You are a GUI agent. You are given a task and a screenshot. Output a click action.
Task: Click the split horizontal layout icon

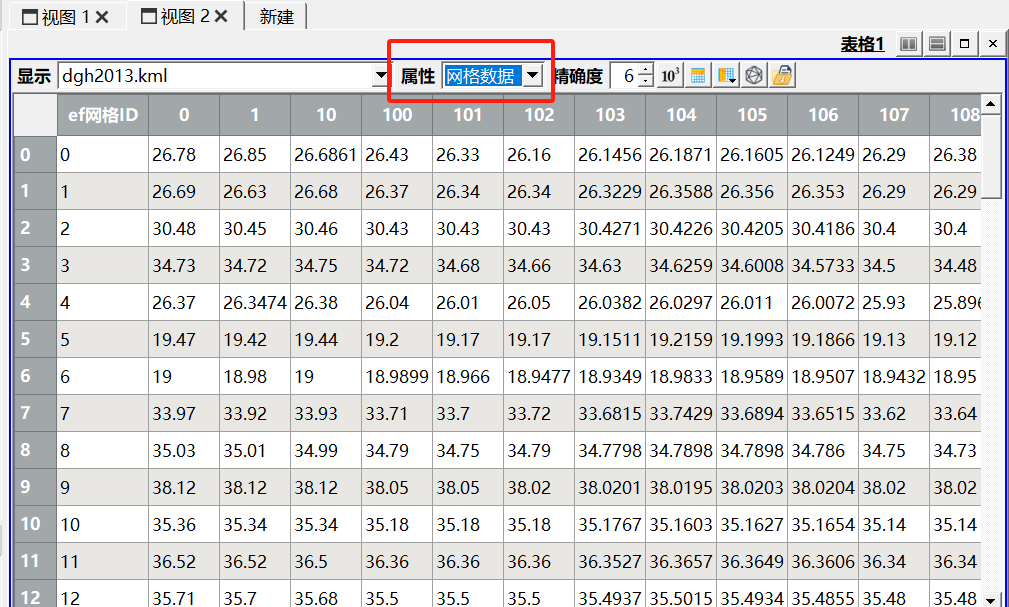[937, 44]
